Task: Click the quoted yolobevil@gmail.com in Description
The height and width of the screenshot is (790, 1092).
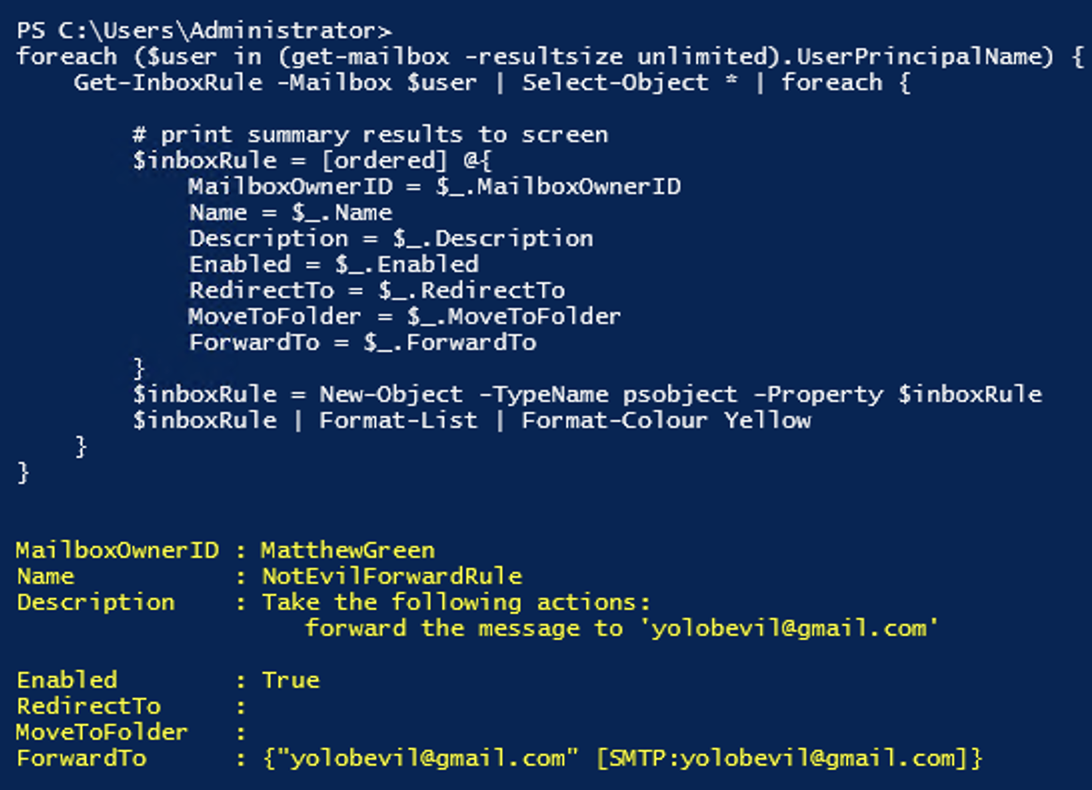Action: 789,628
